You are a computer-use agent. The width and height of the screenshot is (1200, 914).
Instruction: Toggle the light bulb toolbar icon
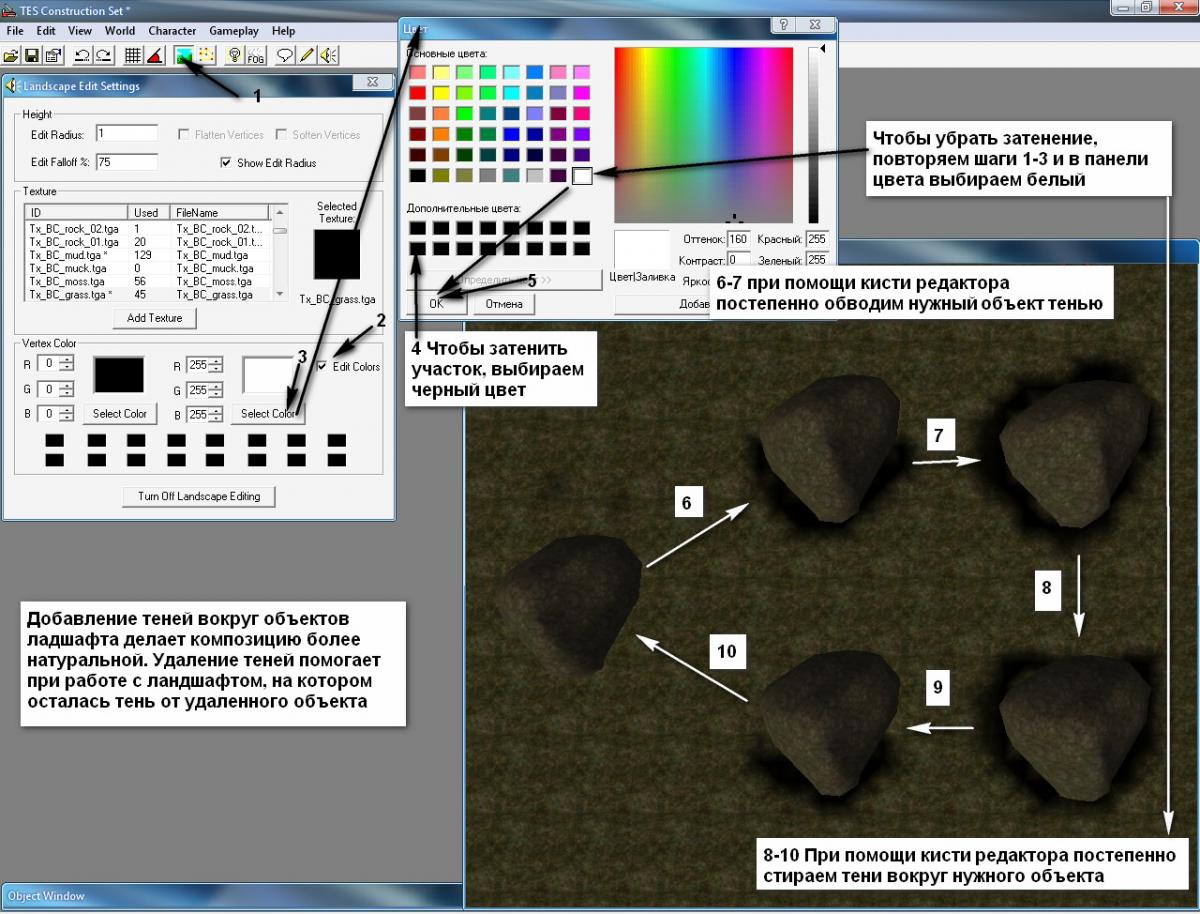click(x=234, y=56)
